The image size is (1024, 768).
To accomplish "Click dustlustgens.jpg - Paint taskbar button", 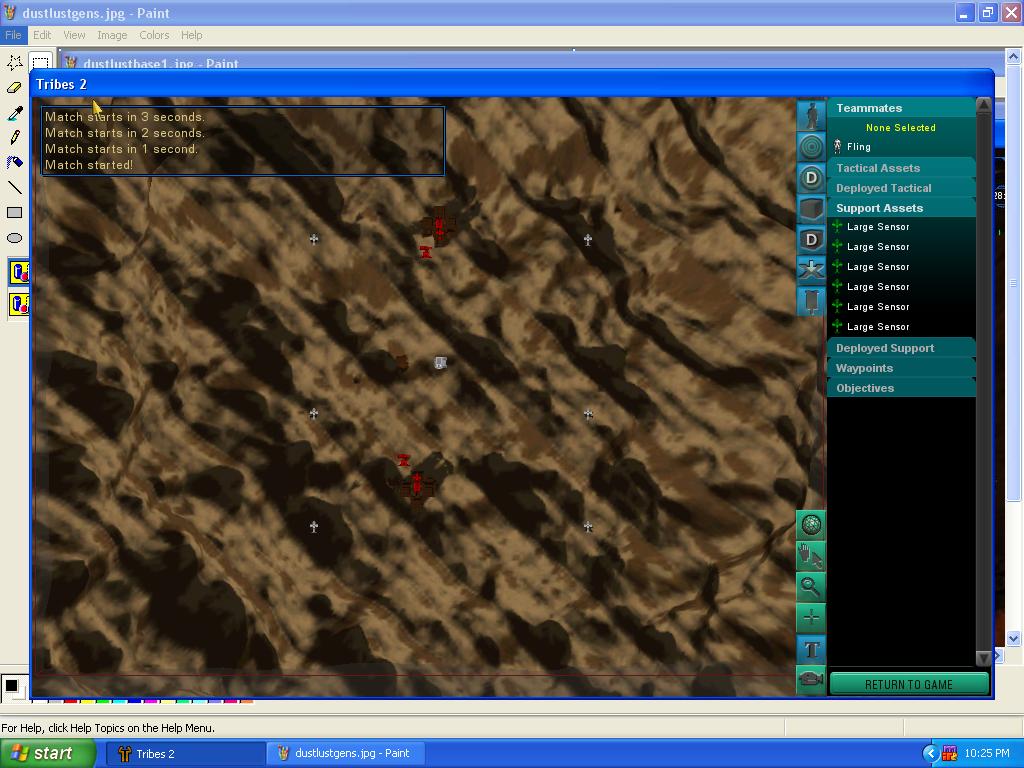I will pyautogui.click(x=346, y=754).
